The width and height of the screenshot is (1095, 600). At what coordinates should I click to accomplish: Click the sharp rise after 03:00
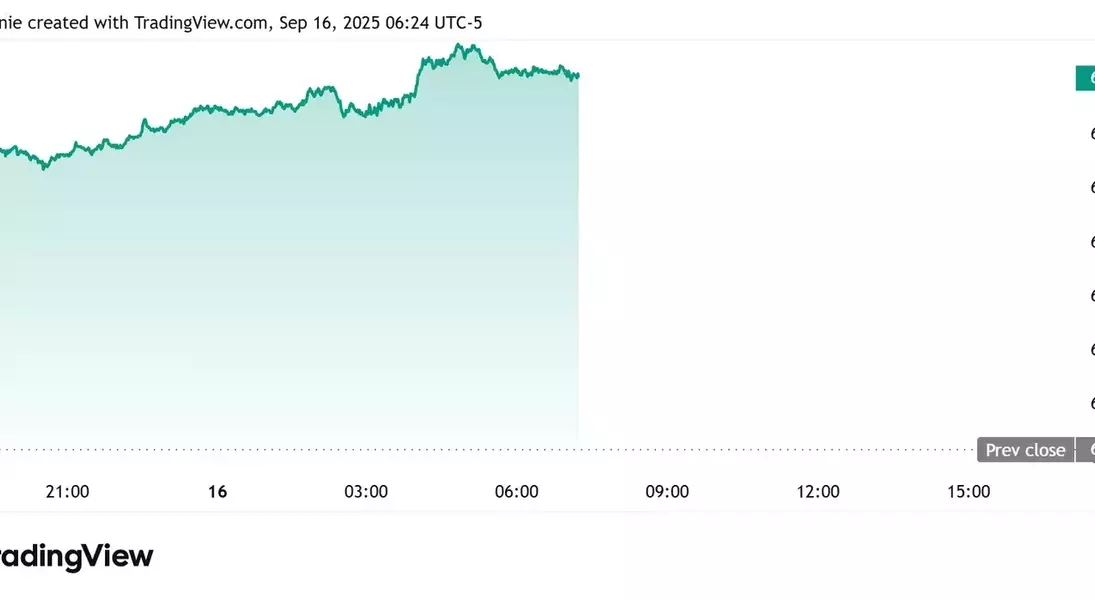click(x=418, y=78)
